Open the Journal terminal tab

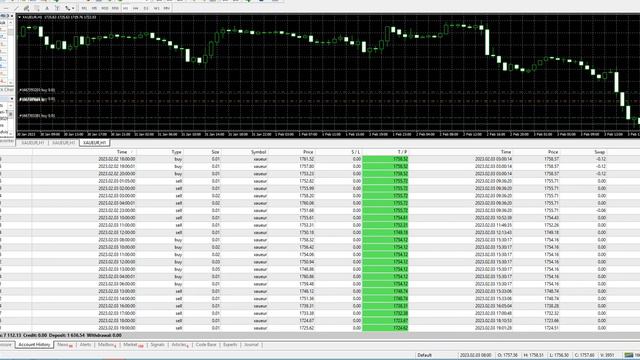(251, 345)
